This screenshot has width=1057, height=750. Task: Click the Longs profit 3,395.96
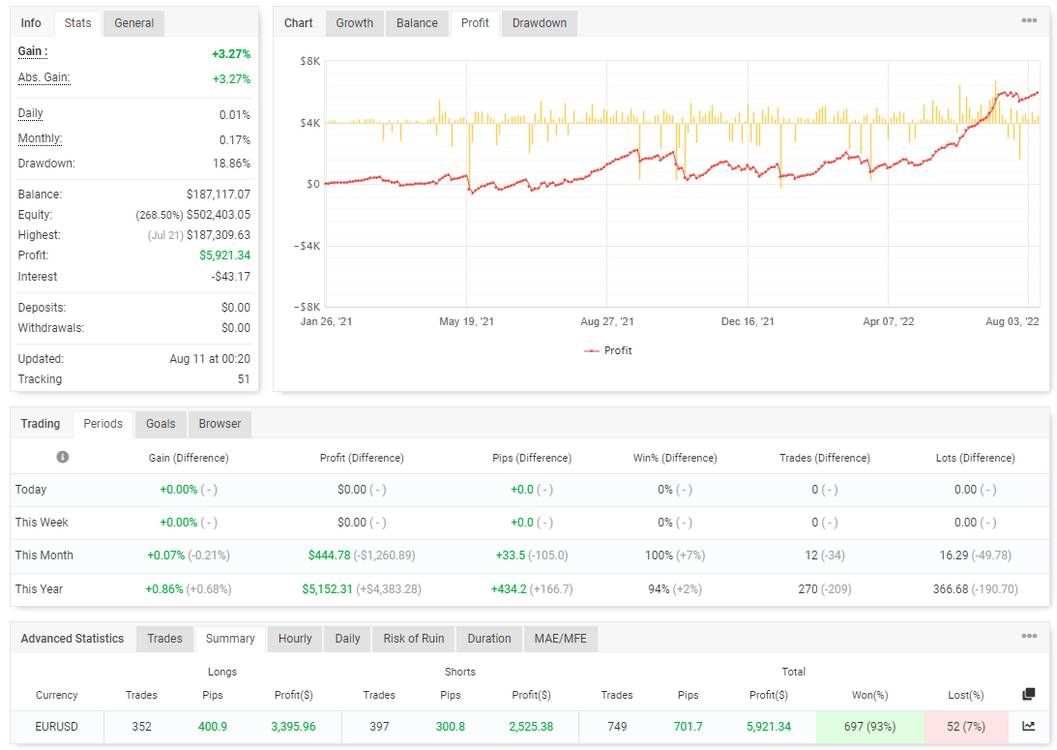point(293,726)
